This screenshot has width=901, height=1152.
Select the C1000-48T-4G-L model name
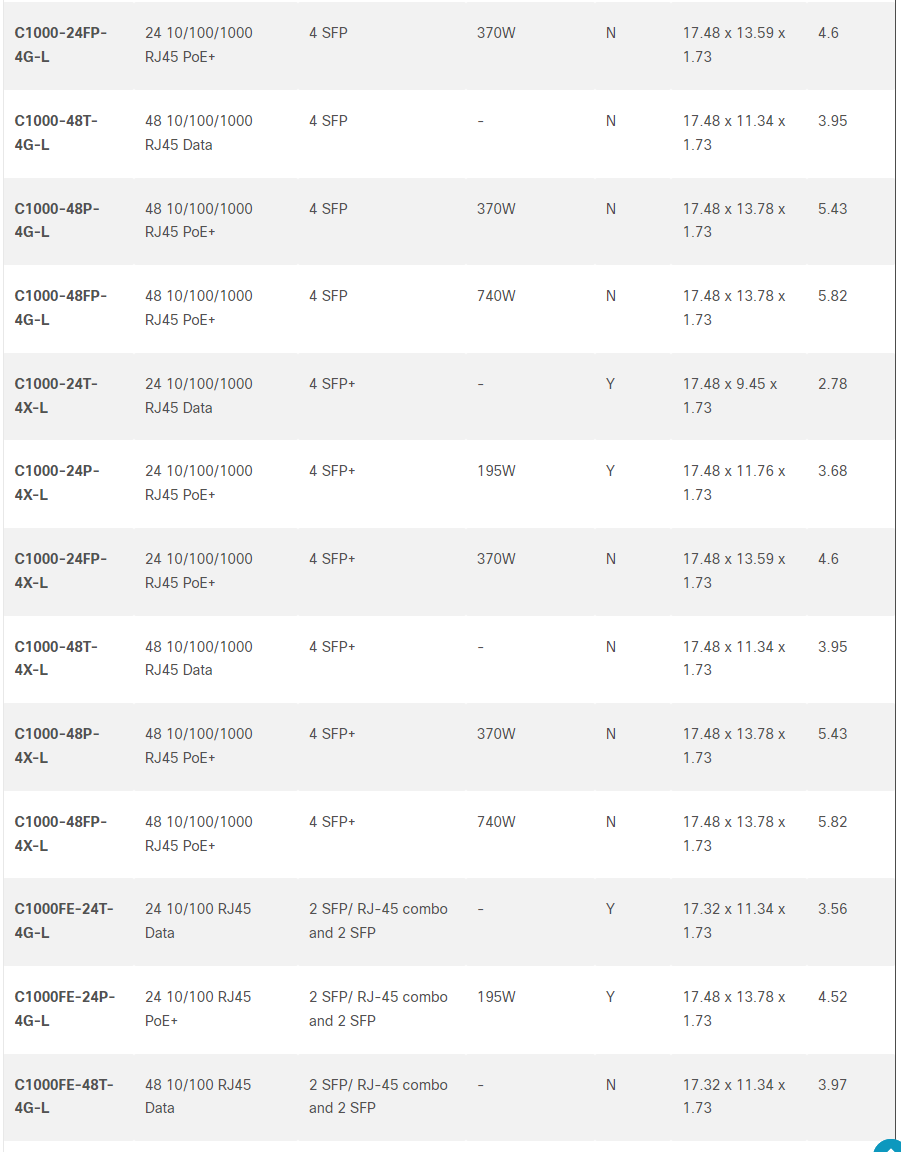coord(56,132)
